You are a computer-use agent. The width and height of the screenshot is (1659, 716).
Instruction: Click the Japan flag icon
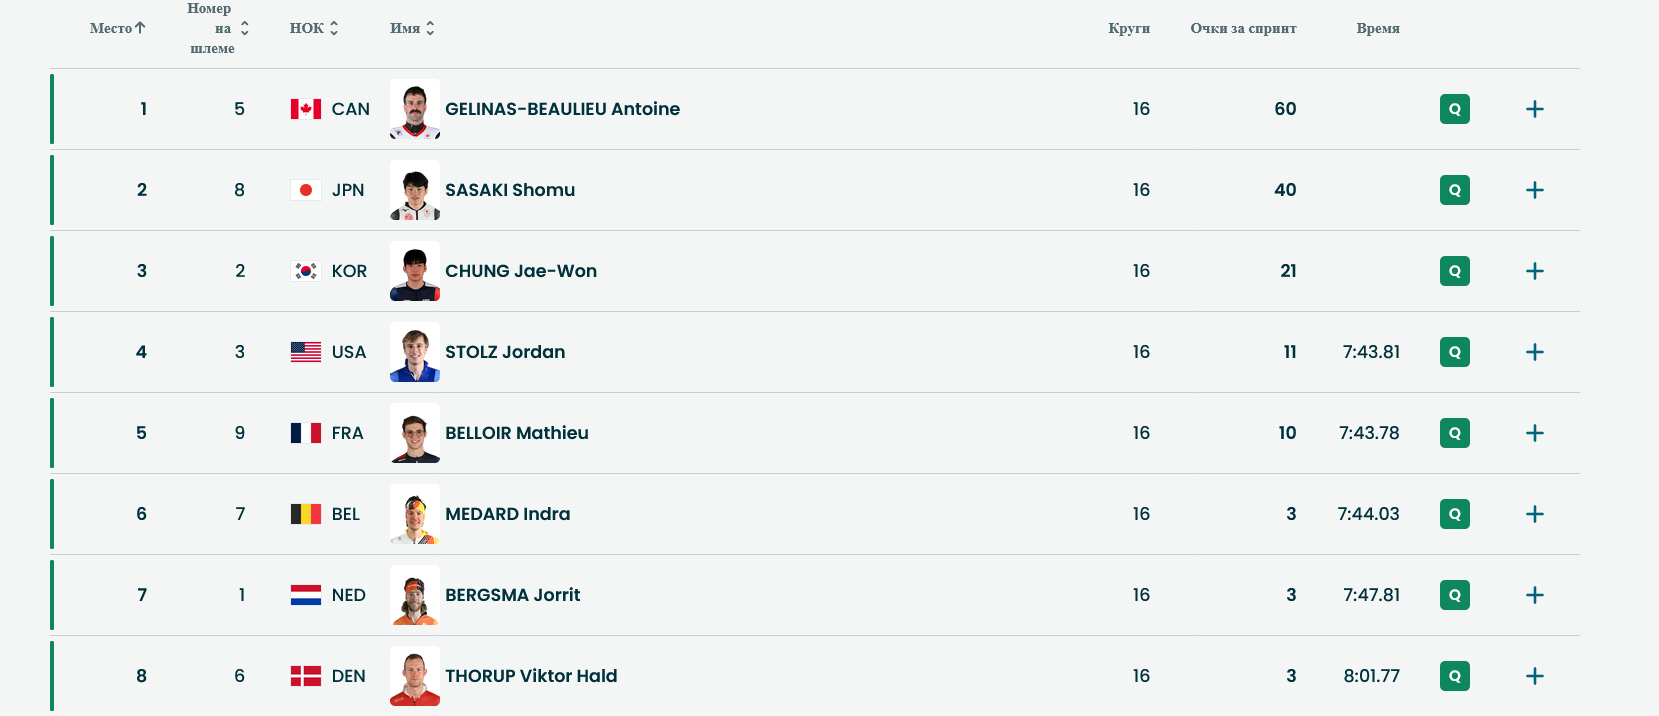point(305,190)
